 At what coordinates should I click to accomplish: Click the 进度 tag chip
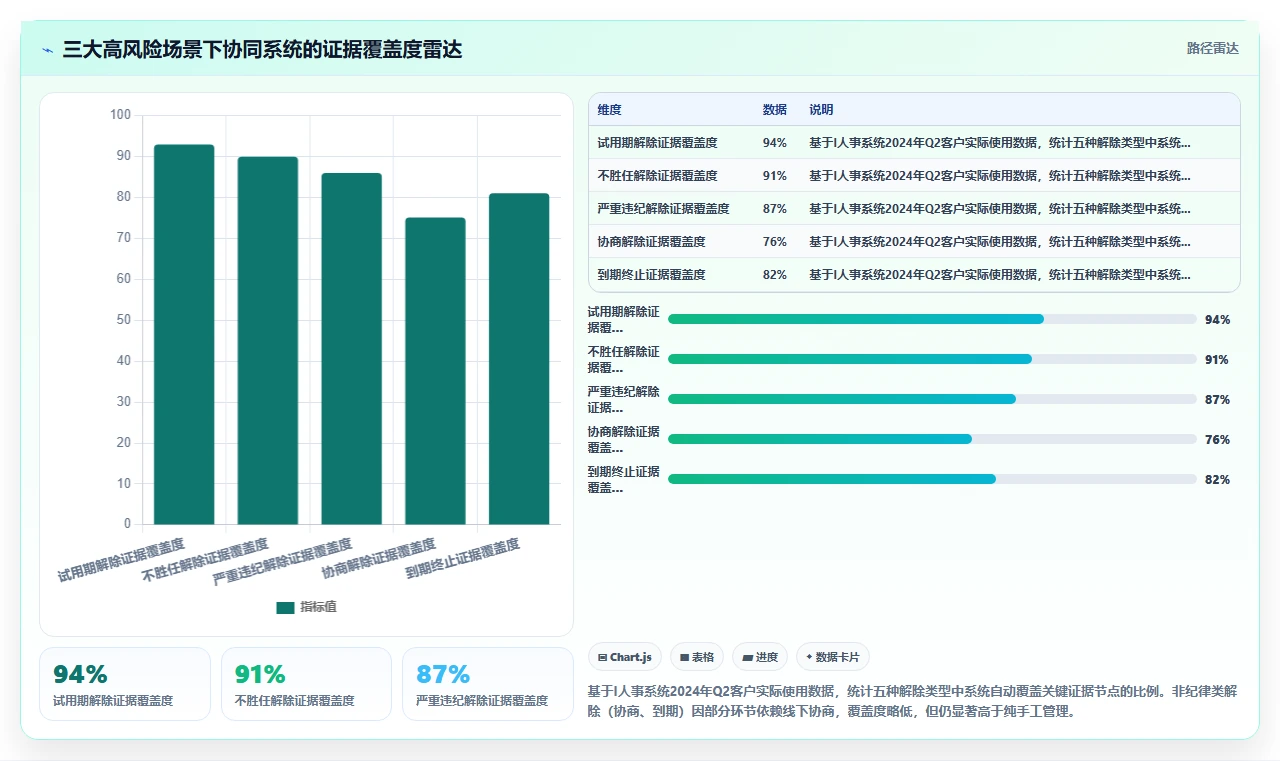click(760, 657)
